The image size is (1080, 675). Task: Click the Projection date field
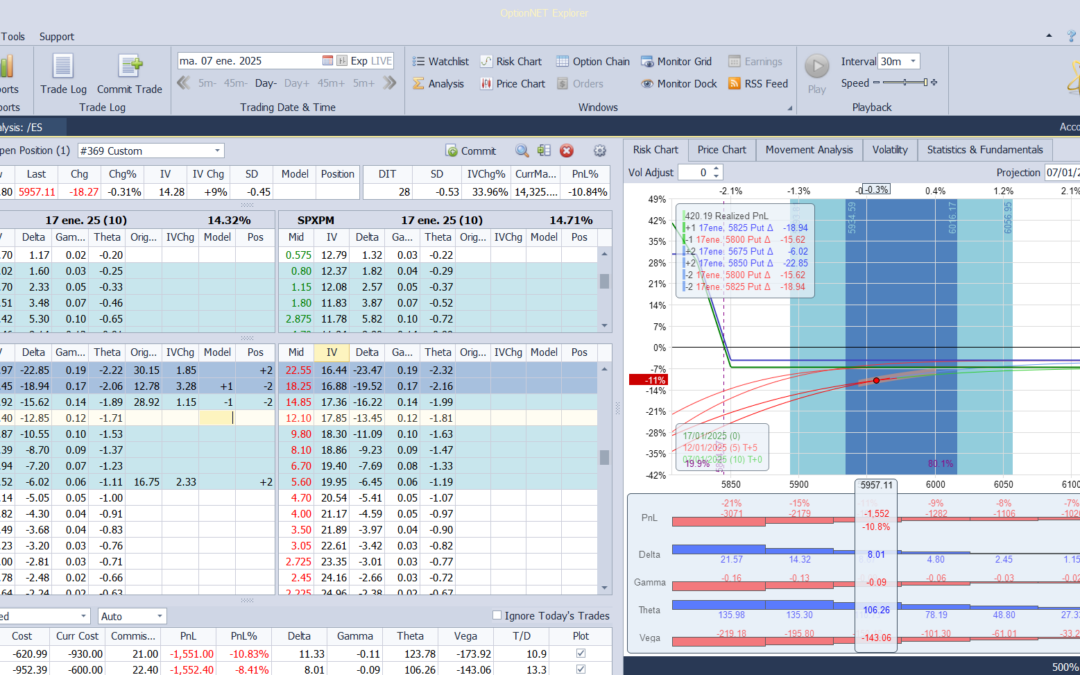click(x=1062, y=172)
